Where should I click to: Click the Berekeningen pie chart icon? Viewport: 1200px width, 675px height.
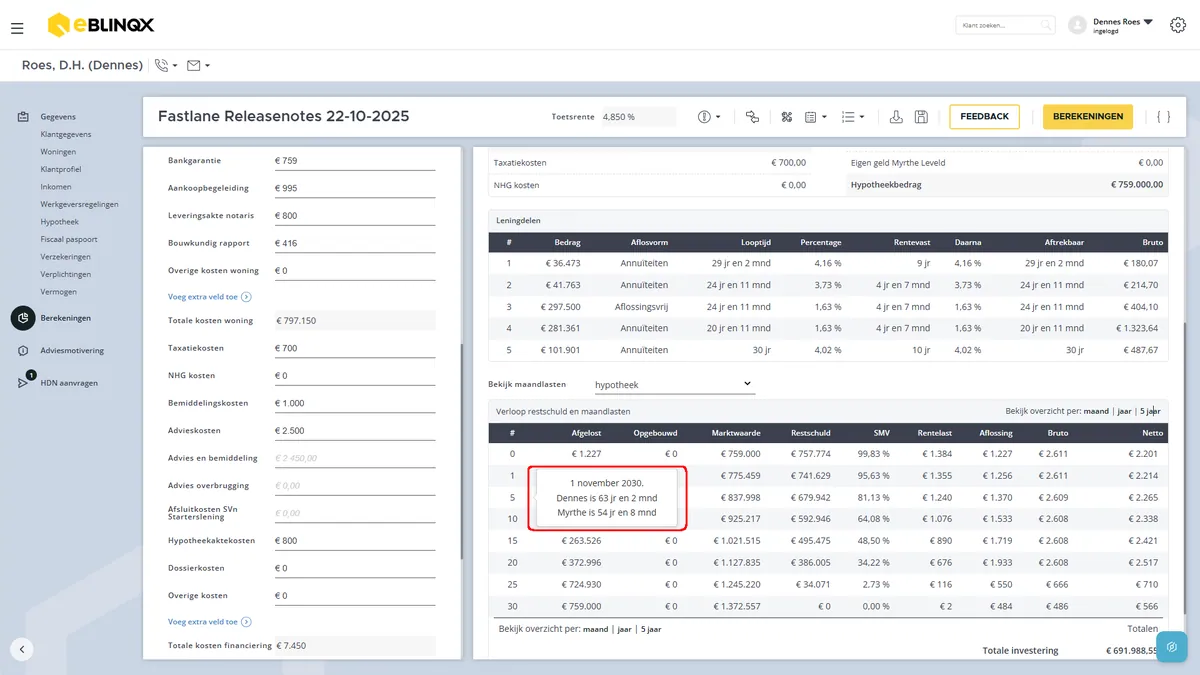pyautogui.click(x=23, y=318)
